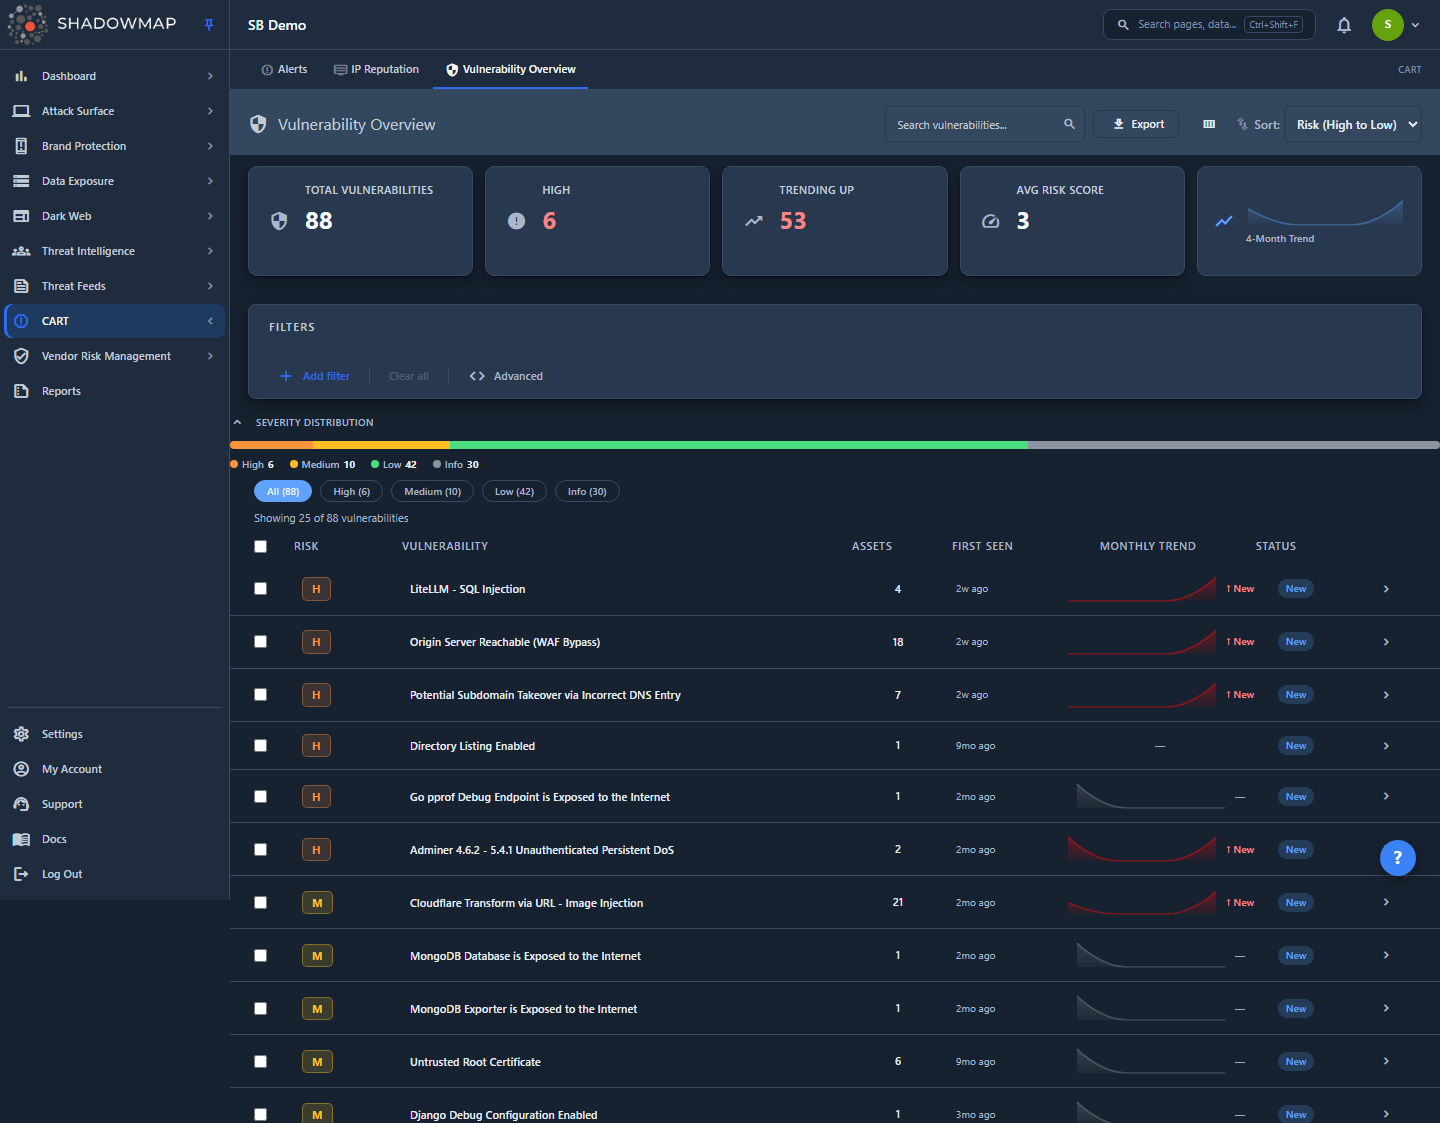The image size is (1440, 1123).
Task: Click the Log Out icon
Action: tap(21, 874)
